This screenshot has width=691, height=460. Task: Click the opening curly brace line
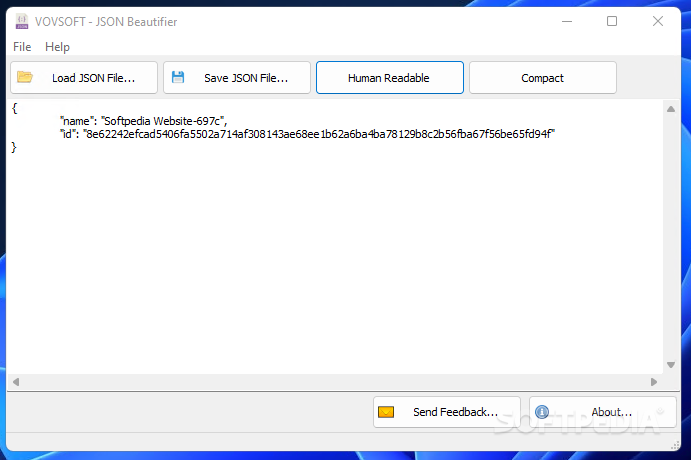15,108
